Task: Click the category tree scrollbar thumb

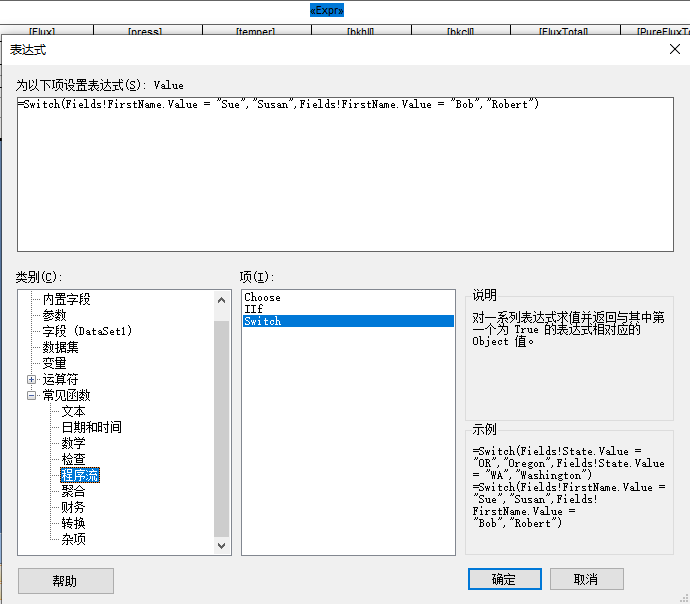Action: coord(221,429)
